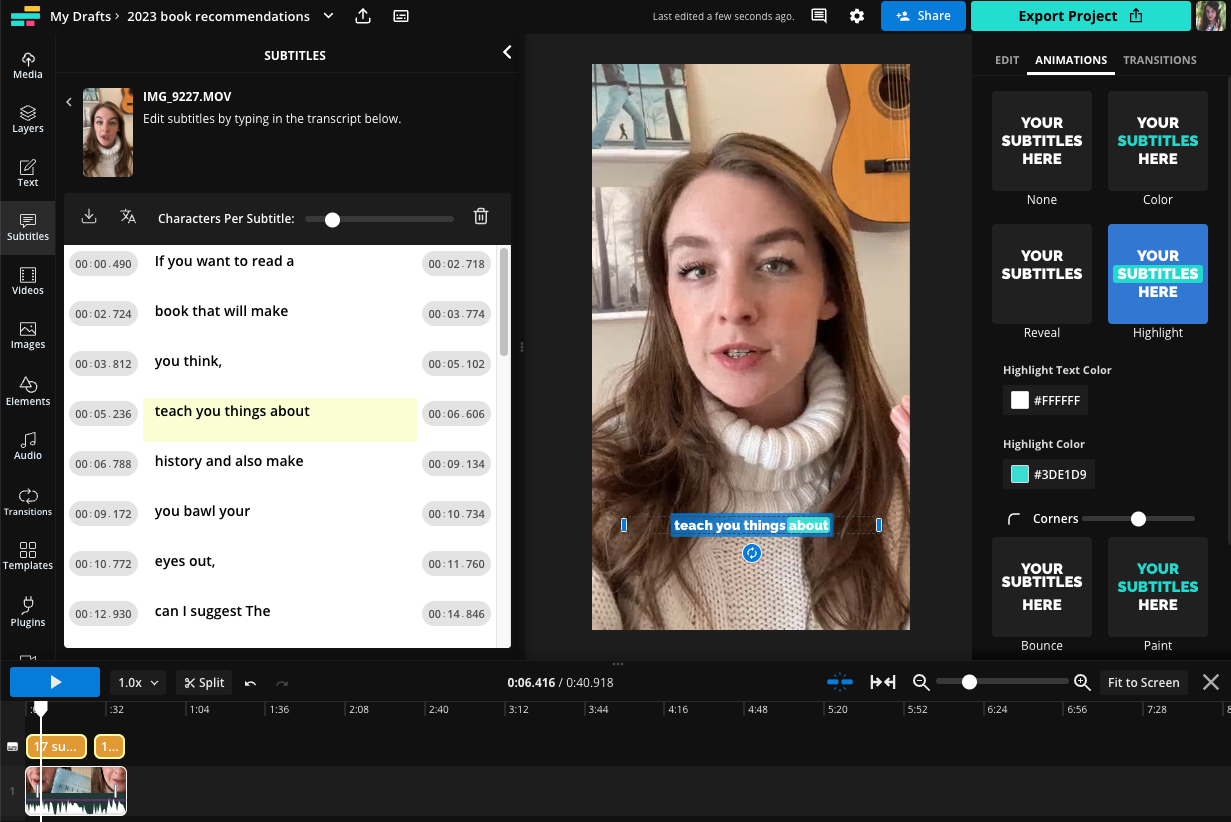The width and height of the screenshot is (1231, 822).
Task: Click the Export Project button
Action: pyautogui.click(x=1080, y=16)
